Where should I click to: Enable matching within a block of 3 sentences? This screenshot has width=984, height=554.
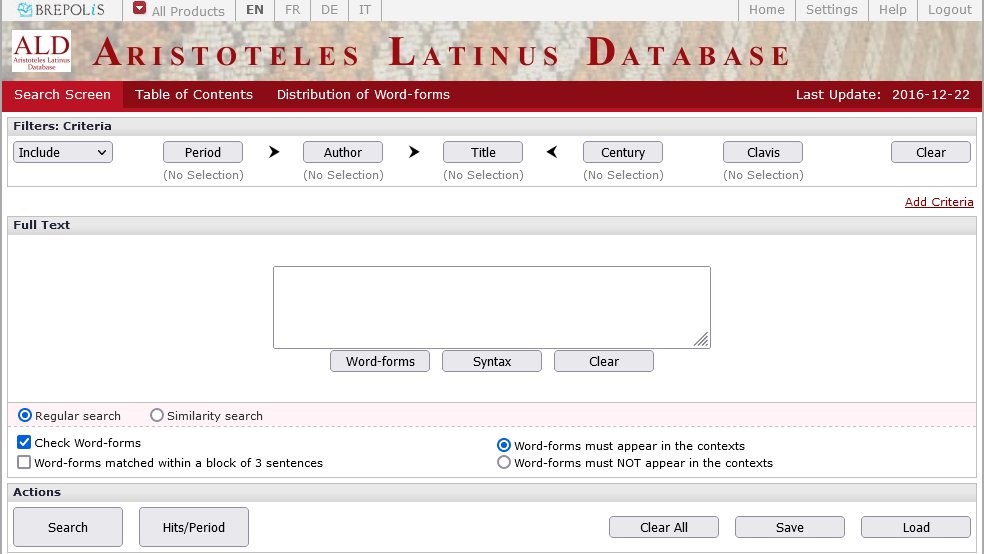[24, 462]
